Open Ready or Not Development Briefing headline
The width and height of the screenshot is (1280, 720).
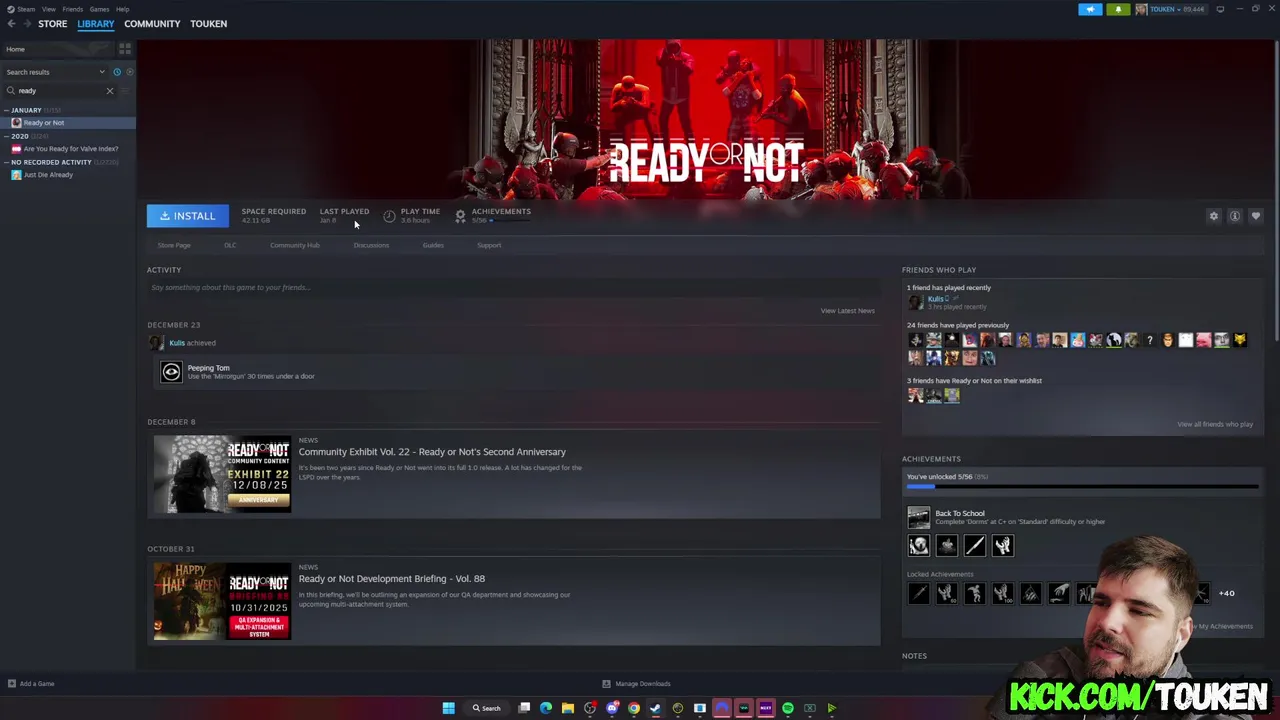tap(392, 579)
